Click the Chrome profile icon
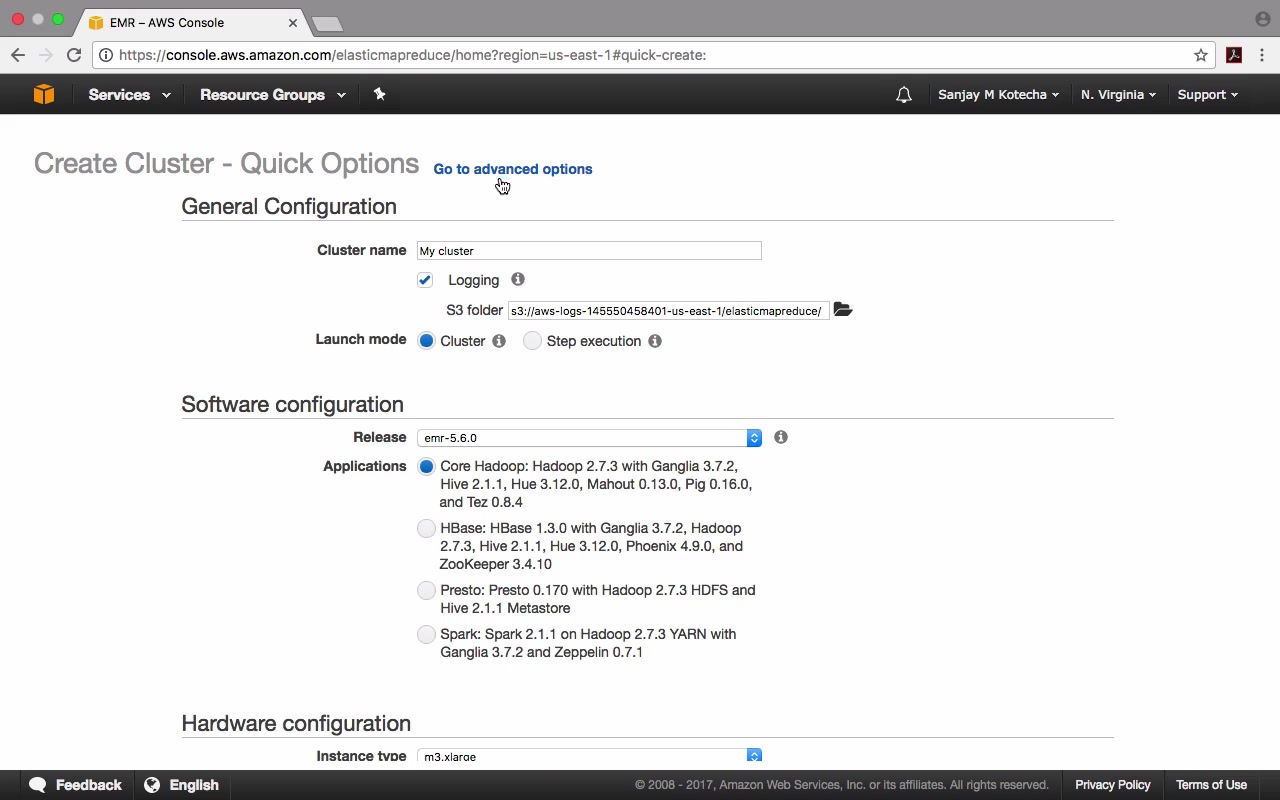 (x=1262, y=19)
